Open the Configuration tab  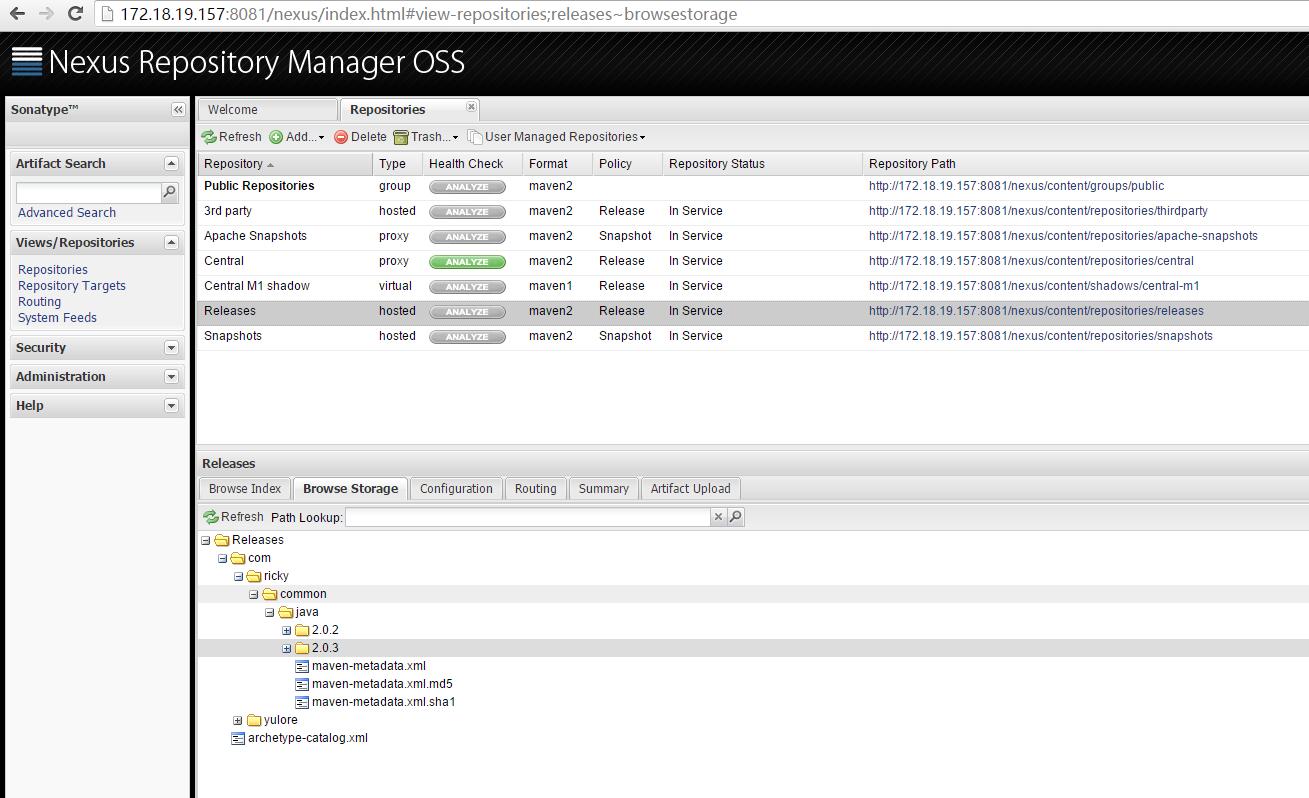click(x=456, y=489)
